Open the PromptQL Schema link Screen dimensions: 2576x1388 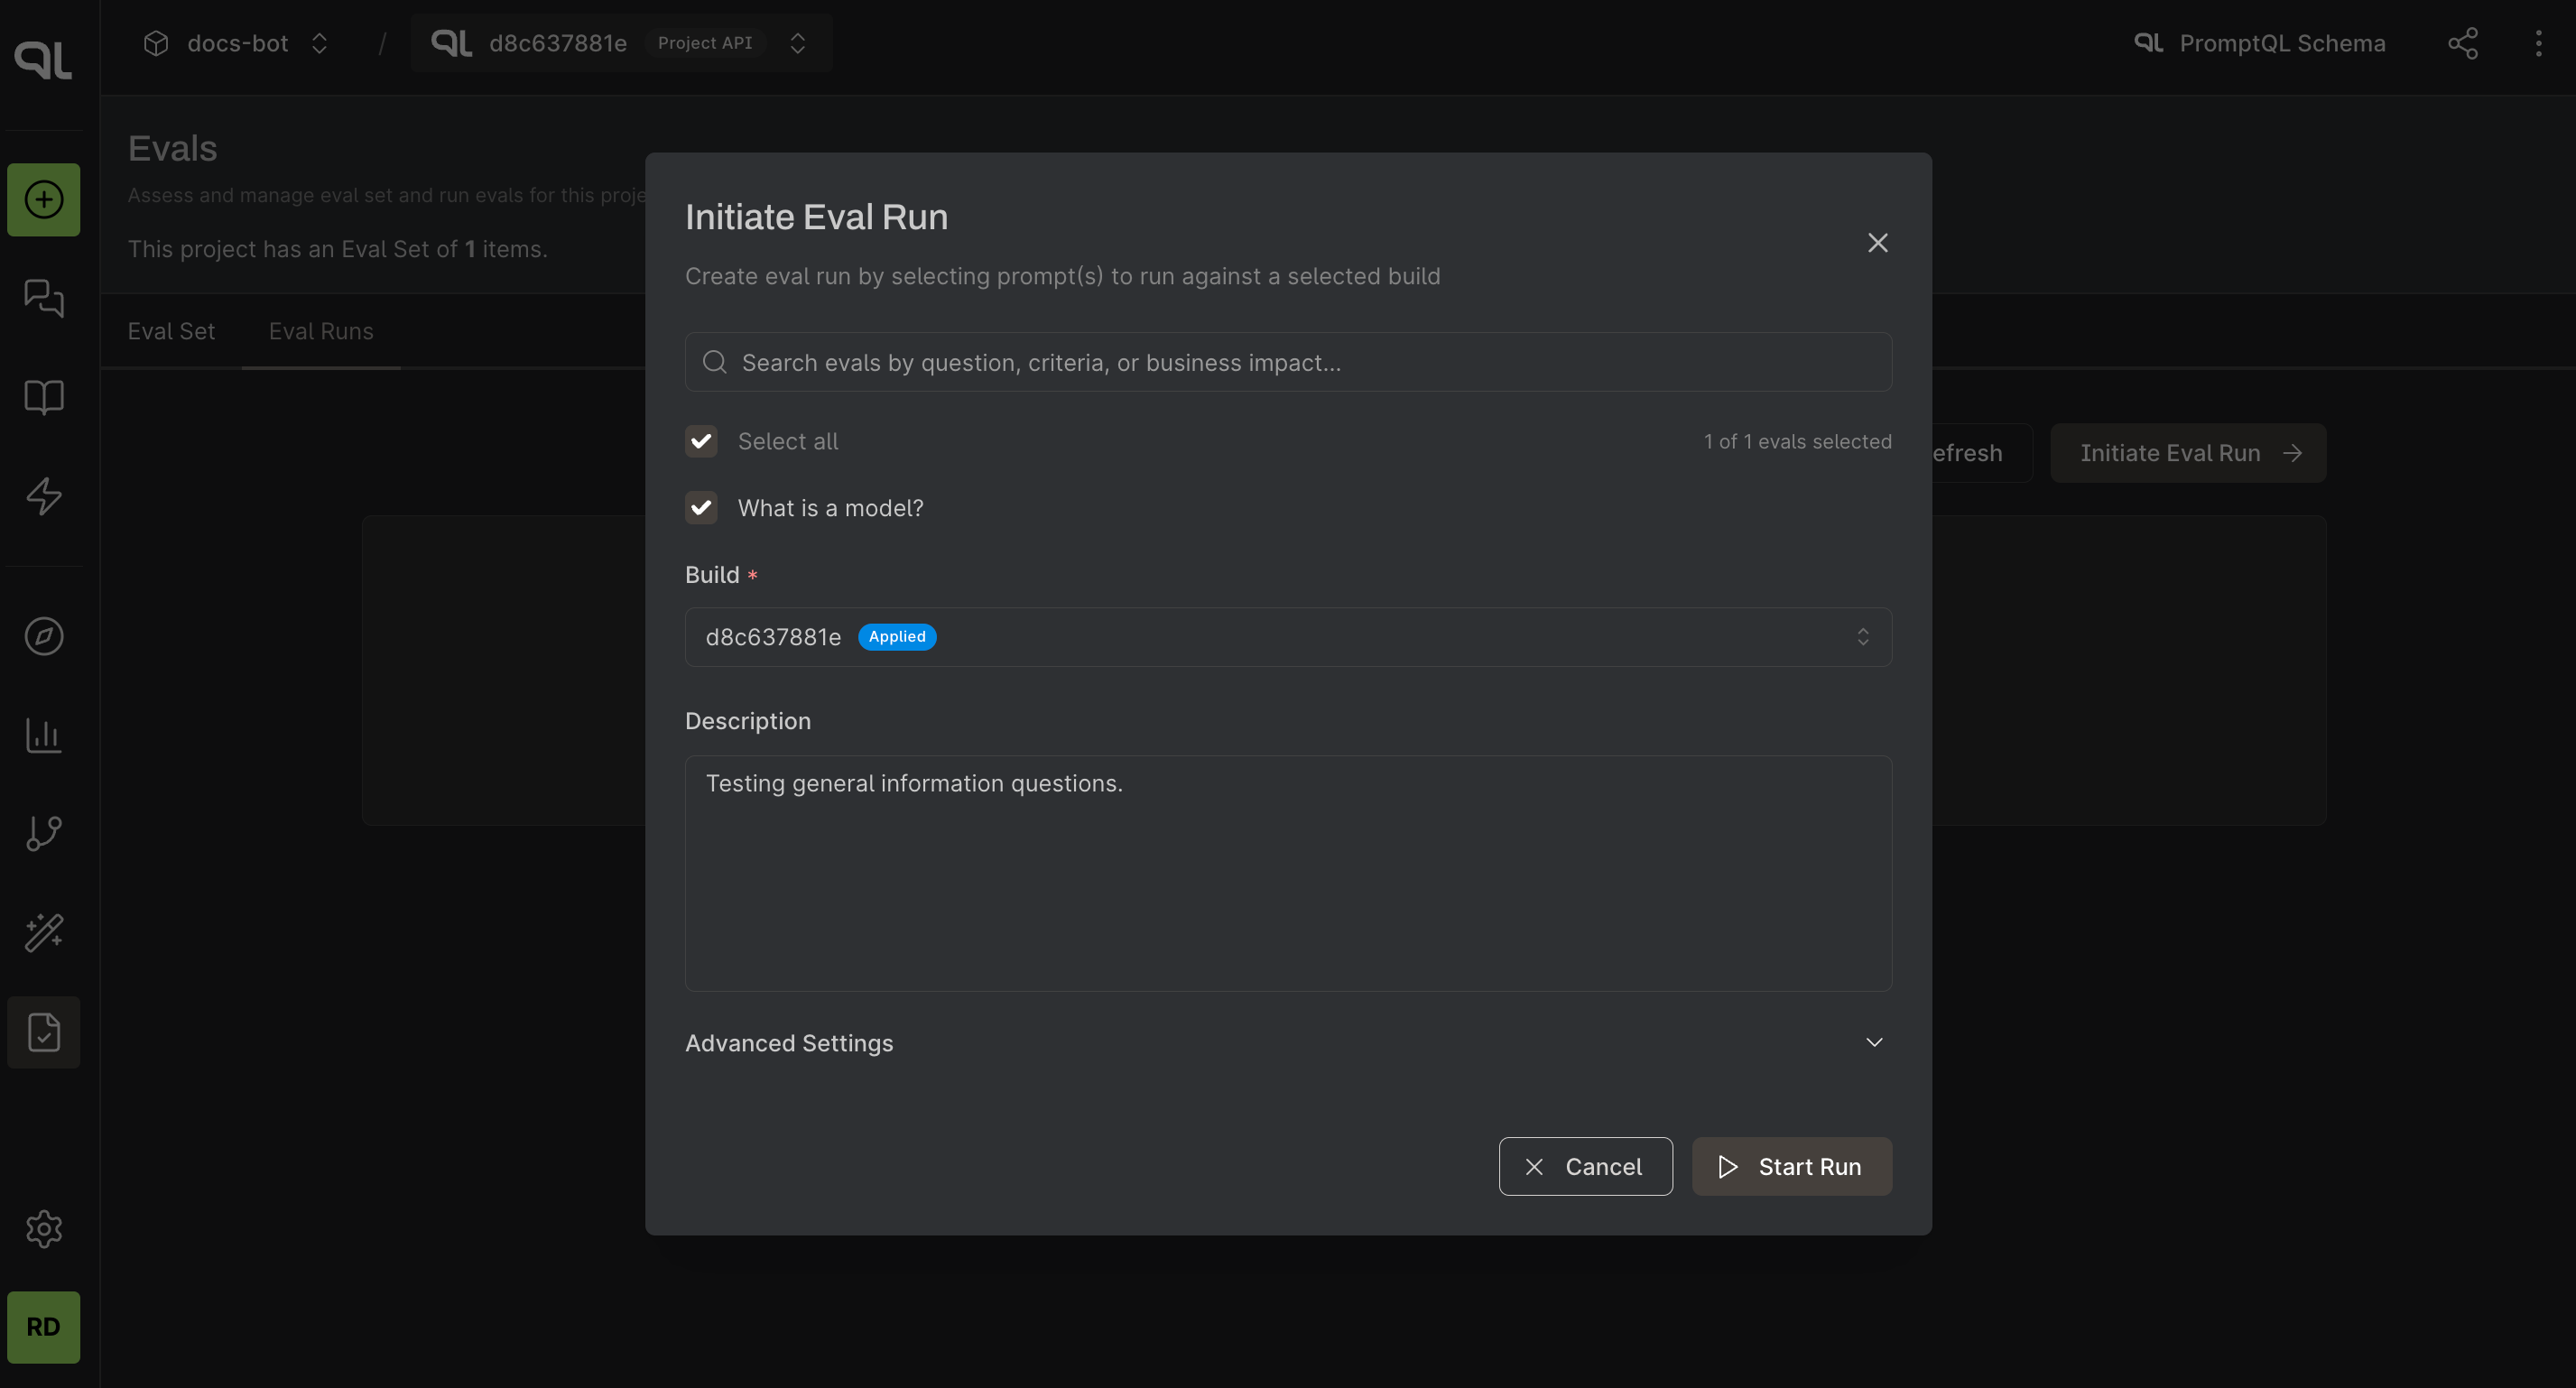[2259, 43]
